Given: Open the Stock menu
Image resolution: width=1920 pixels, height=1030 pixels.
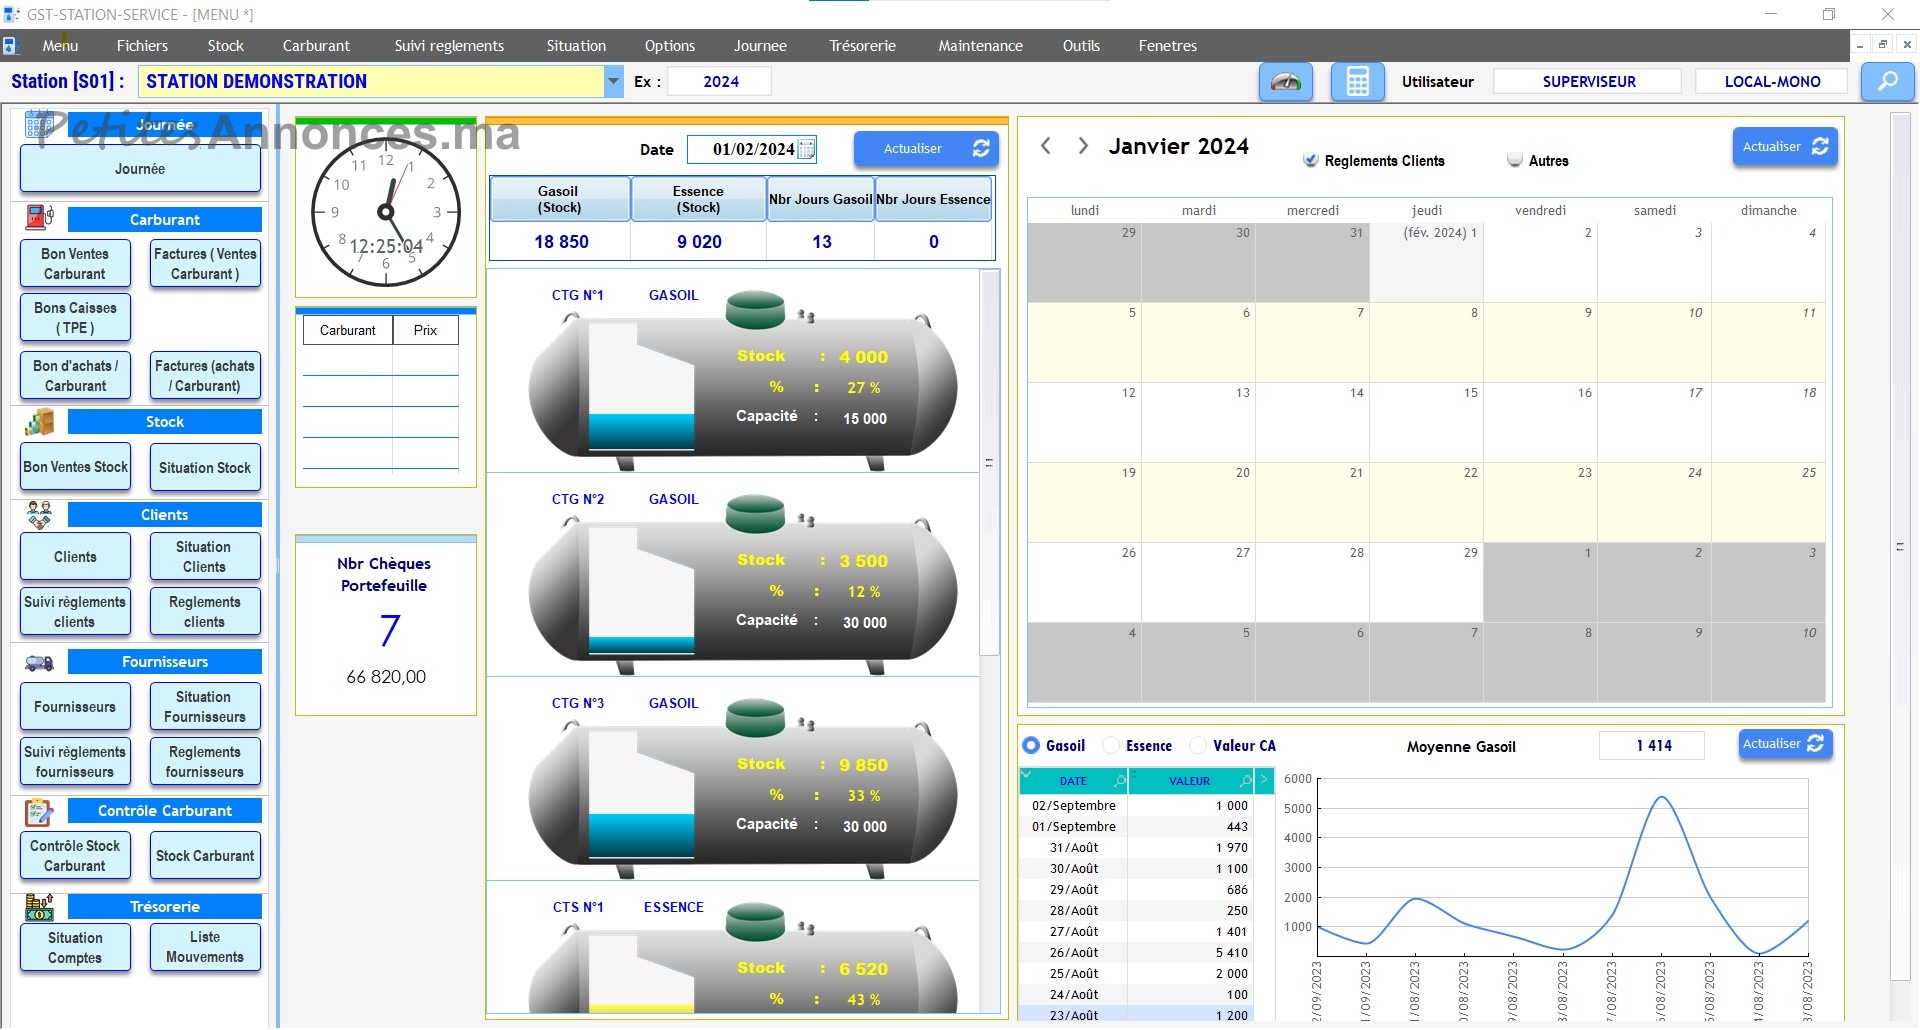Looking at the screenshot, I should click(x=225, y=46).
